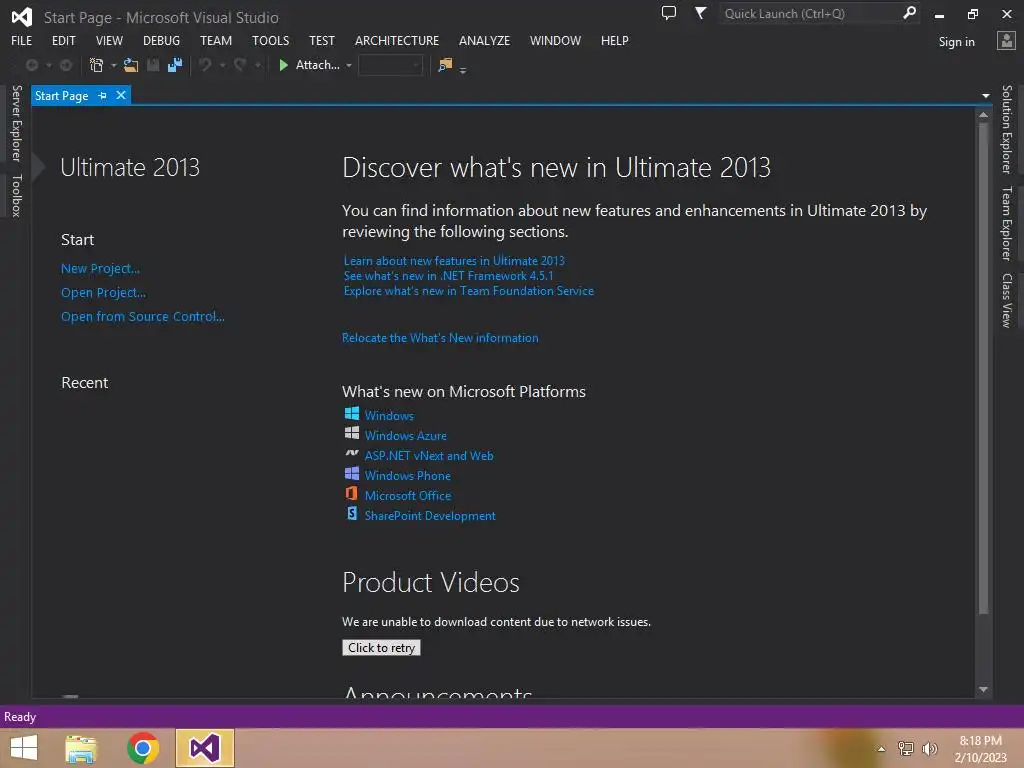The height and width of the screenshot is (768, 1024).
Task: Open the document tab list dropdown arrow
Action: pyautogui.click(x=985, y=96)
